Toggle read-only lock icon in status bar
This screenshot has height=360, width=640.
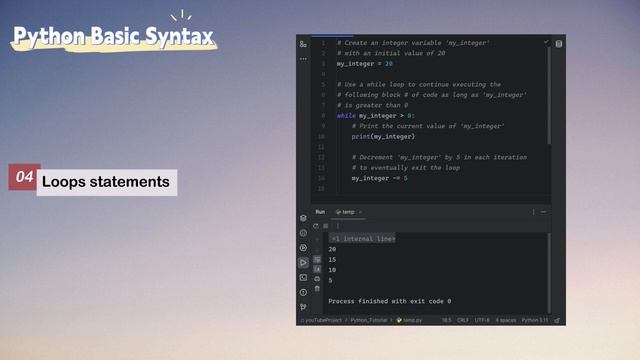pyautogui.click(x=557, y=320)
